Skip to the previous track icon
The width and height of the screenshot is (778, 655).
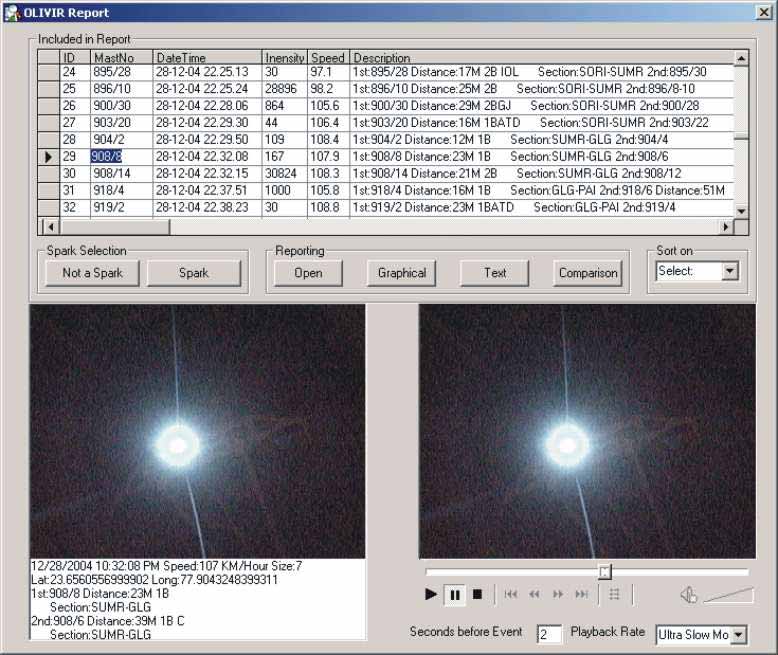click(x=511, y=594)
